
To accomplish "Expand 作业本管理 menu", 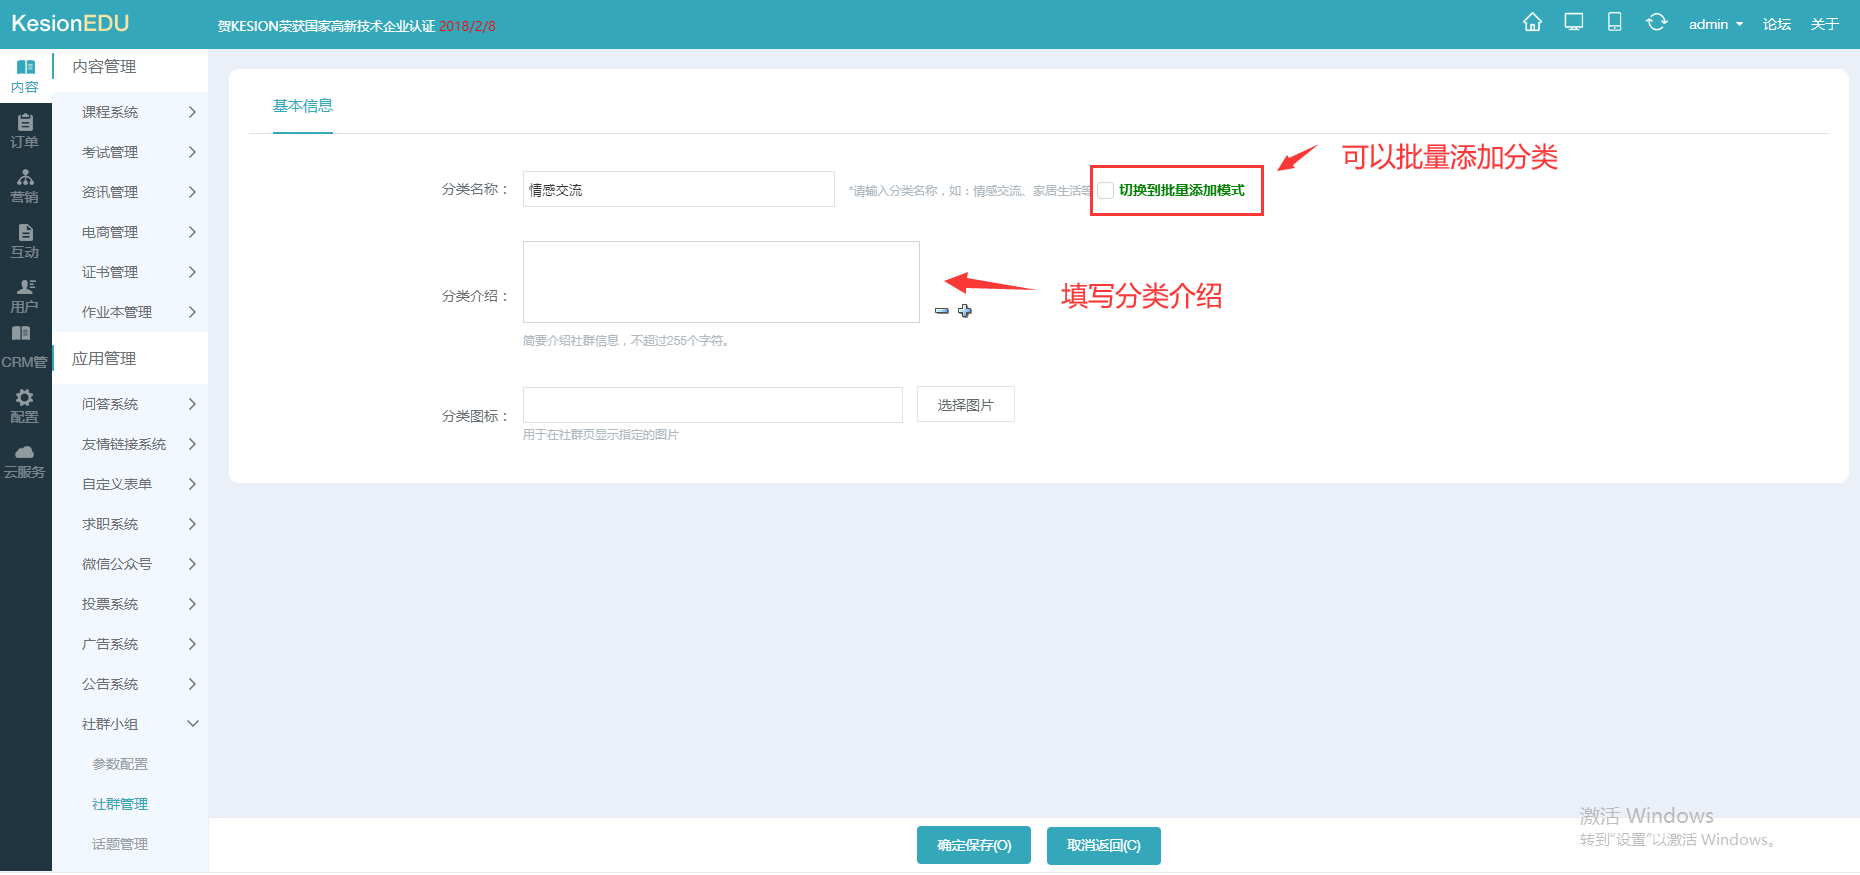I will pos(130,312).
